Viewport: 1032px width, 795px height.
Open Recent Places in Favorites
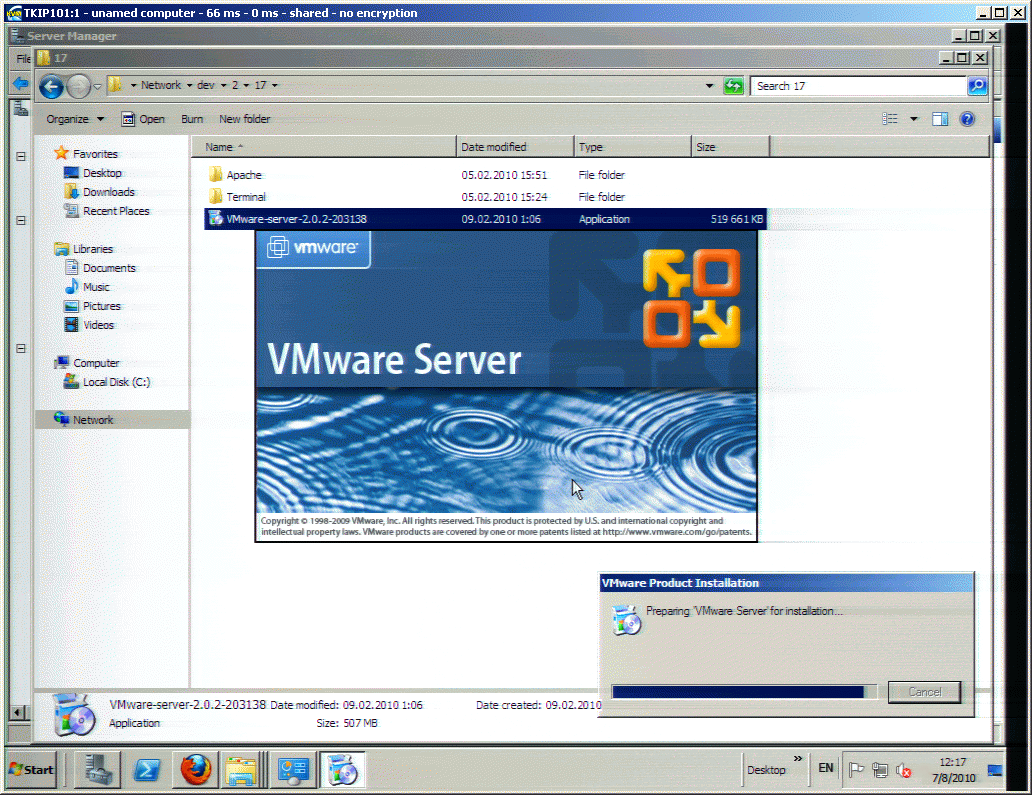[116, 211]
